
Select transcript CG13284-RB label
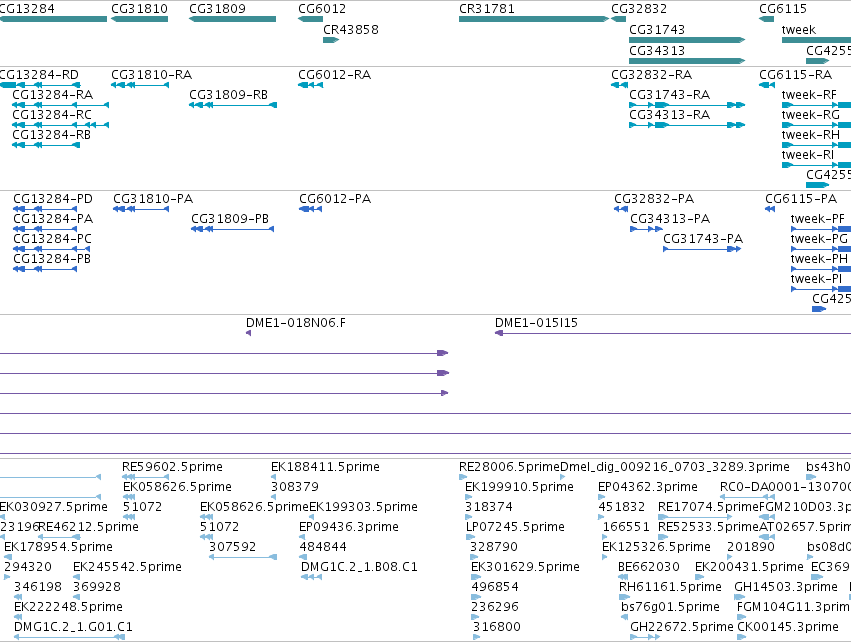(52, 135)
